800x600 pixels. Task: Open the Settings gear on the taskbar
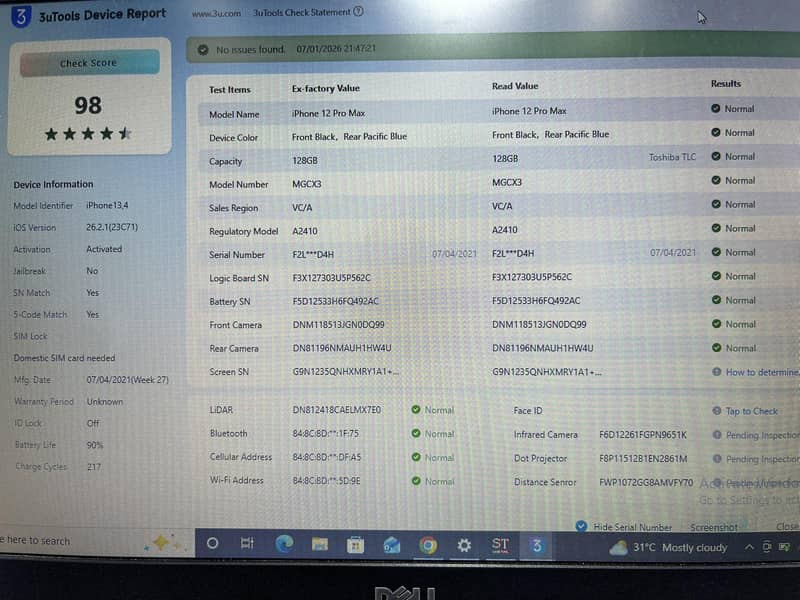[x=464, y=545]
